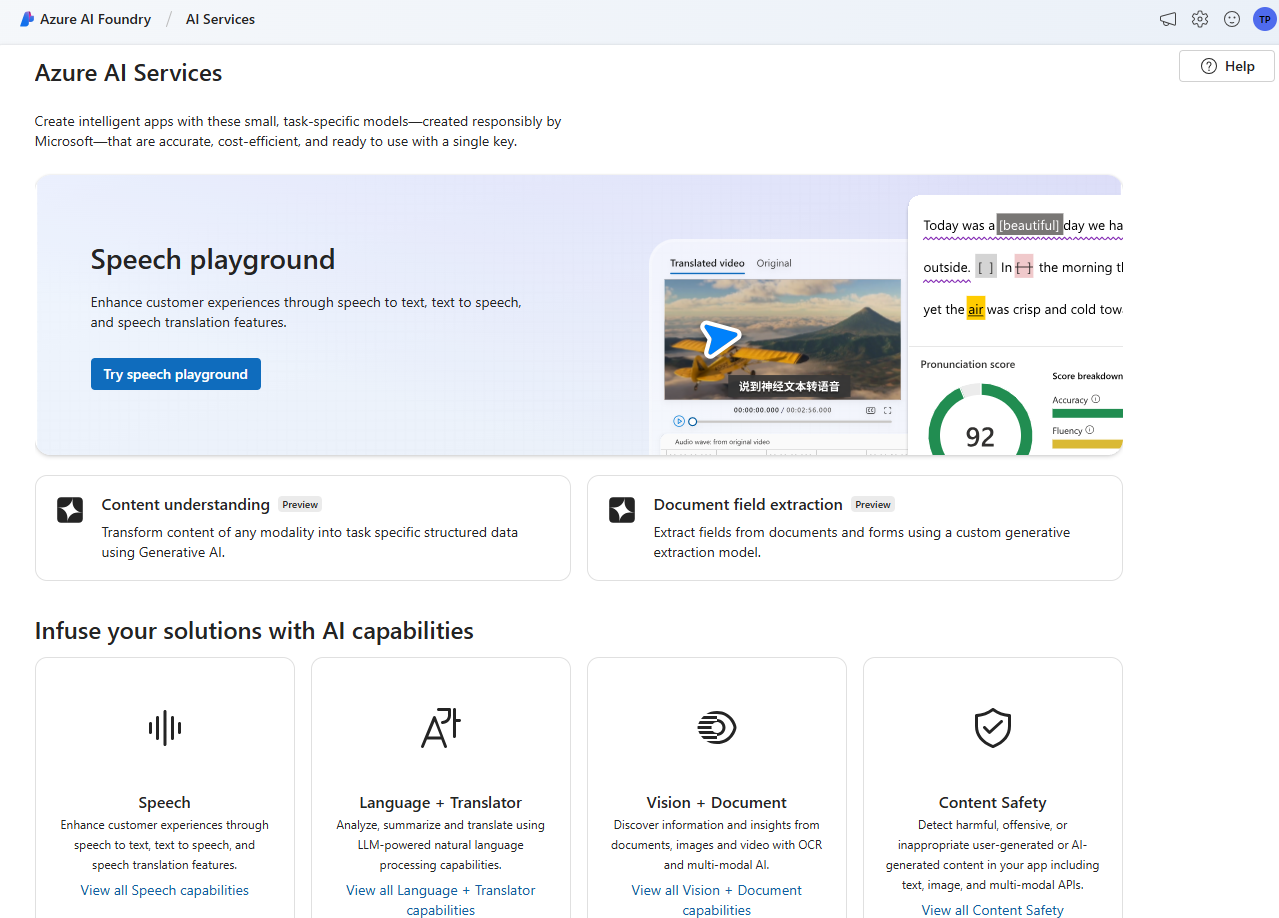Click the Document field extraction sparkle icon

(622, 510)
